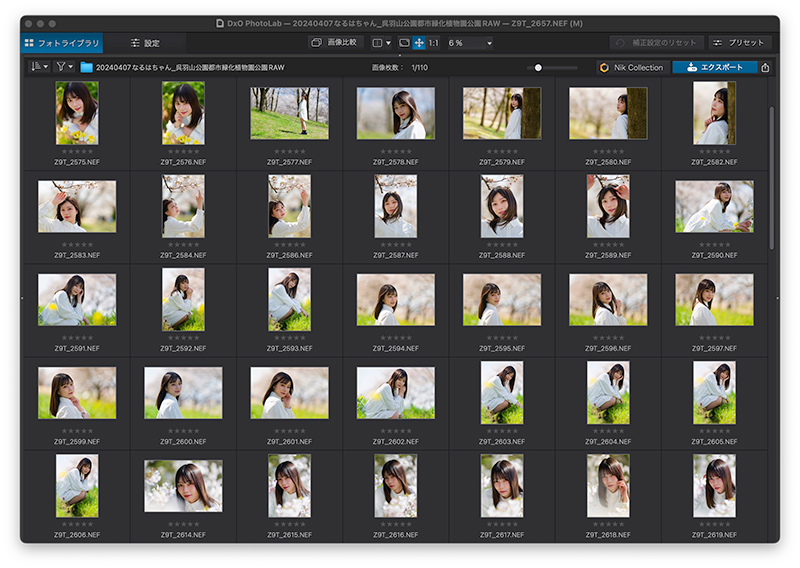Select thumbnail Z9T_2577.NEF
Screen dimensions: 800x568
click(x=289, y=113)
